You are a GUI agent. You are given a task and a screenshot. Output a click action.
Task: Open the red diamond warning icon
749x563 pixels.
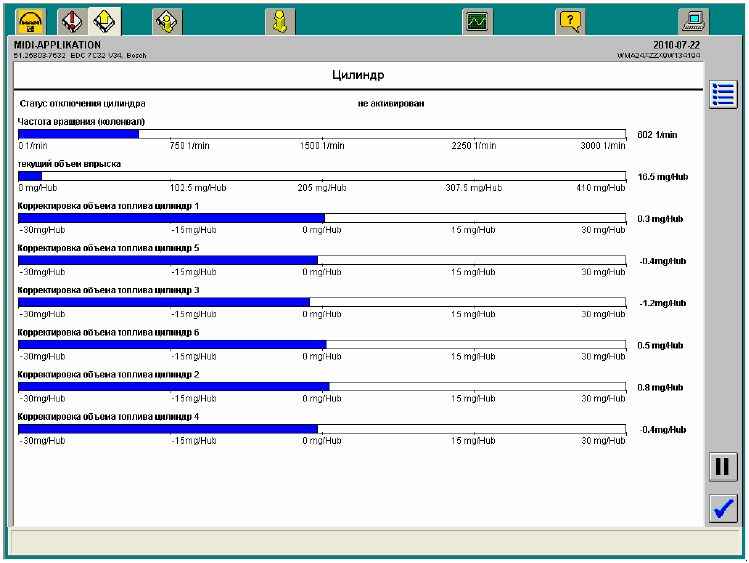(71, 20)
